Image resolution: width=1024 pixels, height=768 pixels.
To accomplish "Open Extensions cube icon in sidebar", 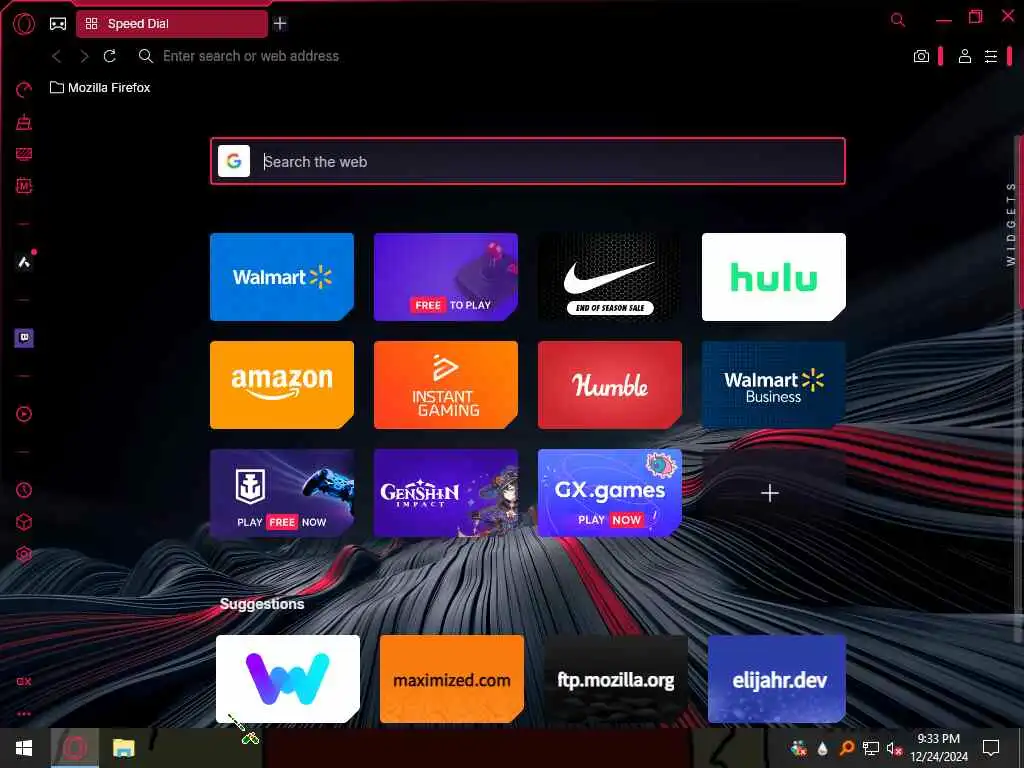I will click(x=24, y=522).
